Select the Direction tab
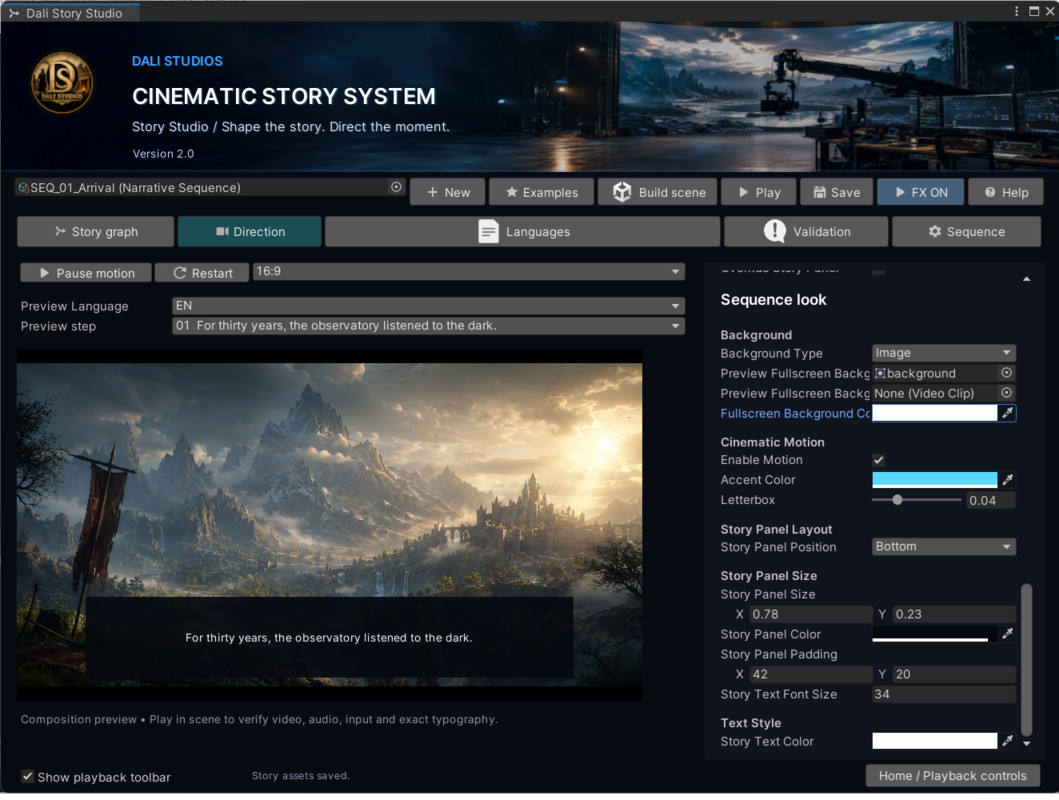This screenshot has width=1059, height=800. coord(249,232)
